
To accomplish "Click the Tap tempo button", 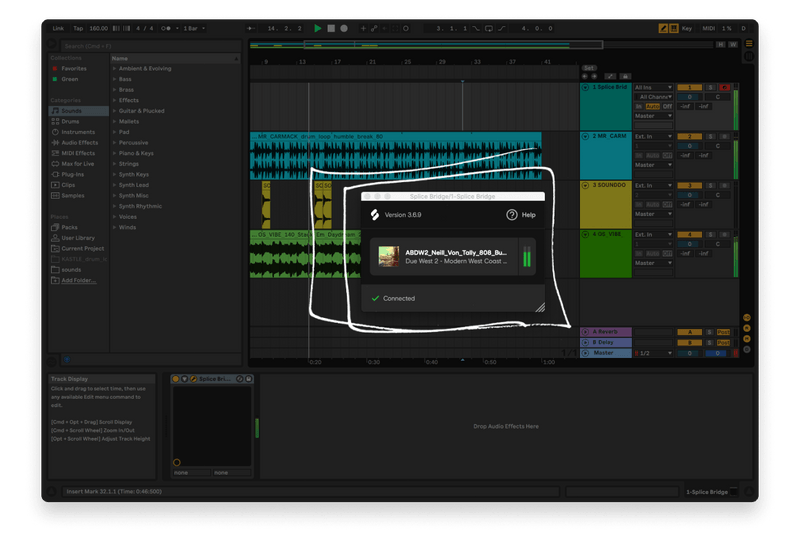I will point(78,29).
